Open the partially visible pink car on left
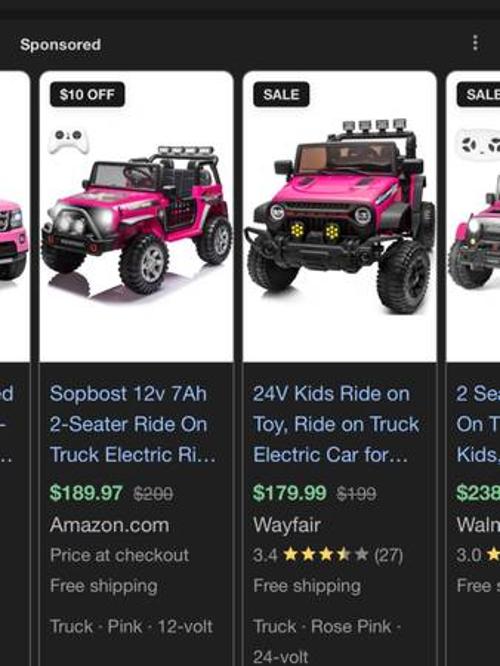The image size is (500, 666). click(x=14, y=217)
